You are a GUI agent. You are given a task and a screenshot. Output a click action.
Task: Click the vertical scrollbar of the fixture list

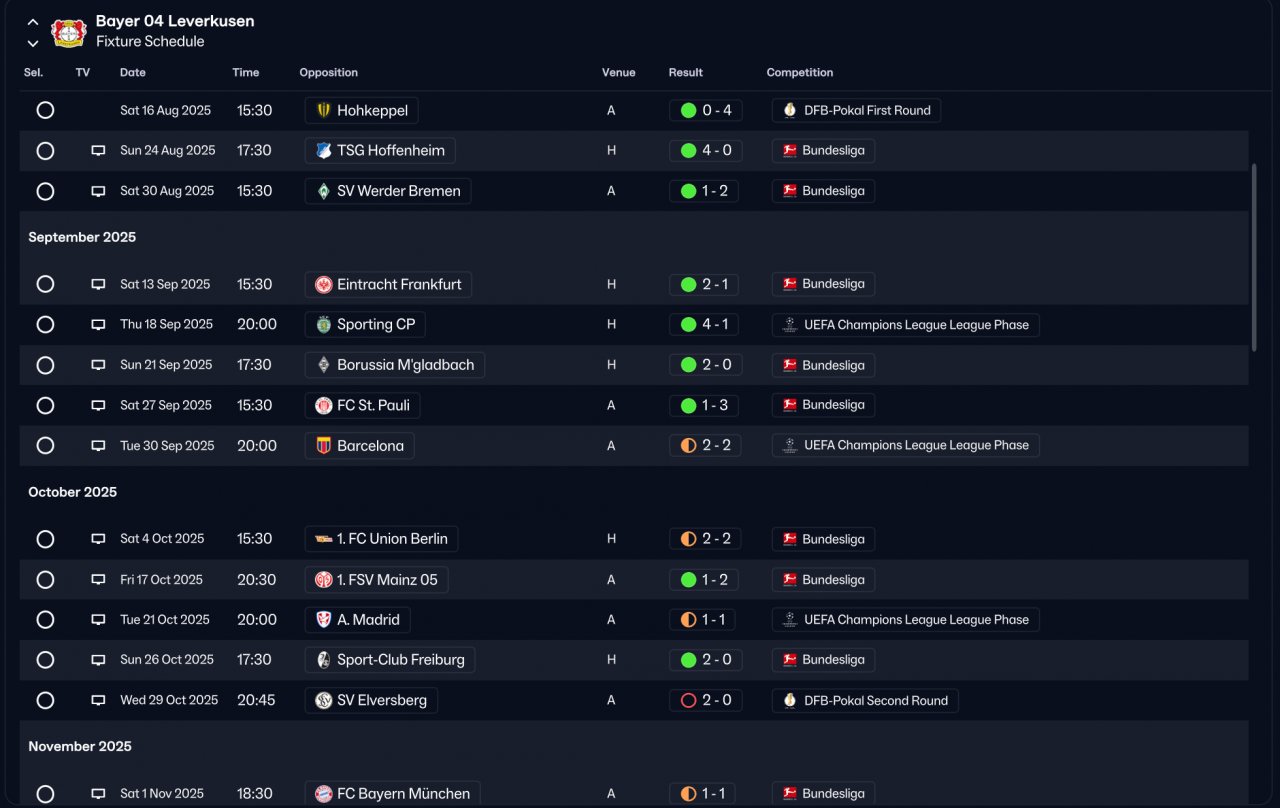pos(1254,257)
